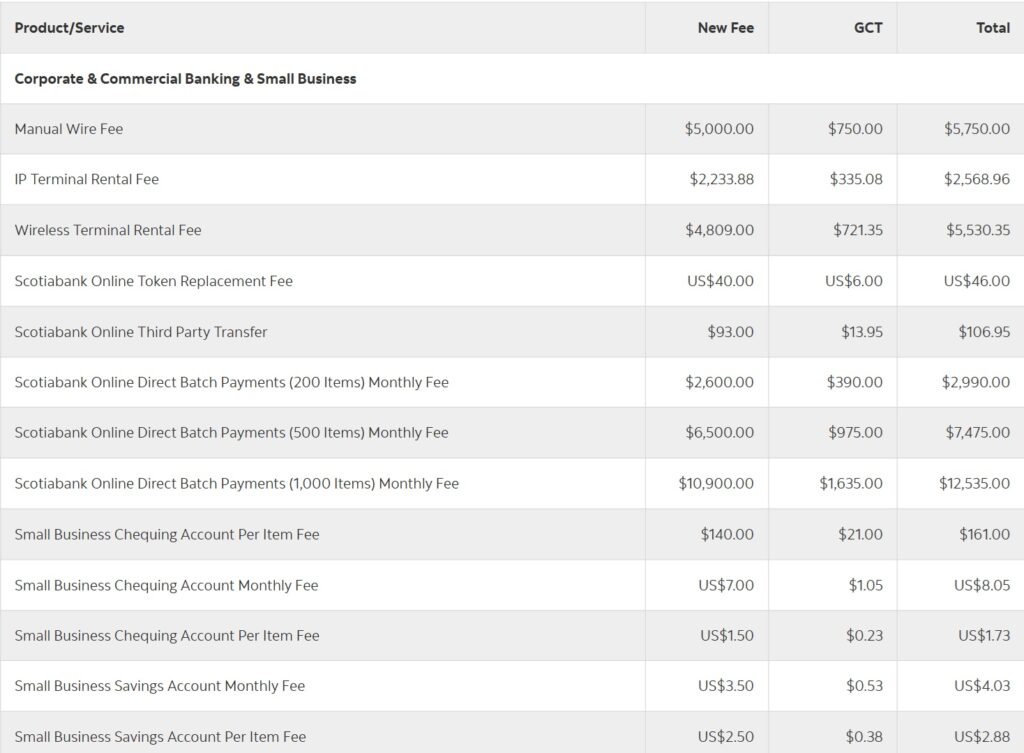Click the US$2.50 new fee cell
The image size is (1024, 753).
726,737
